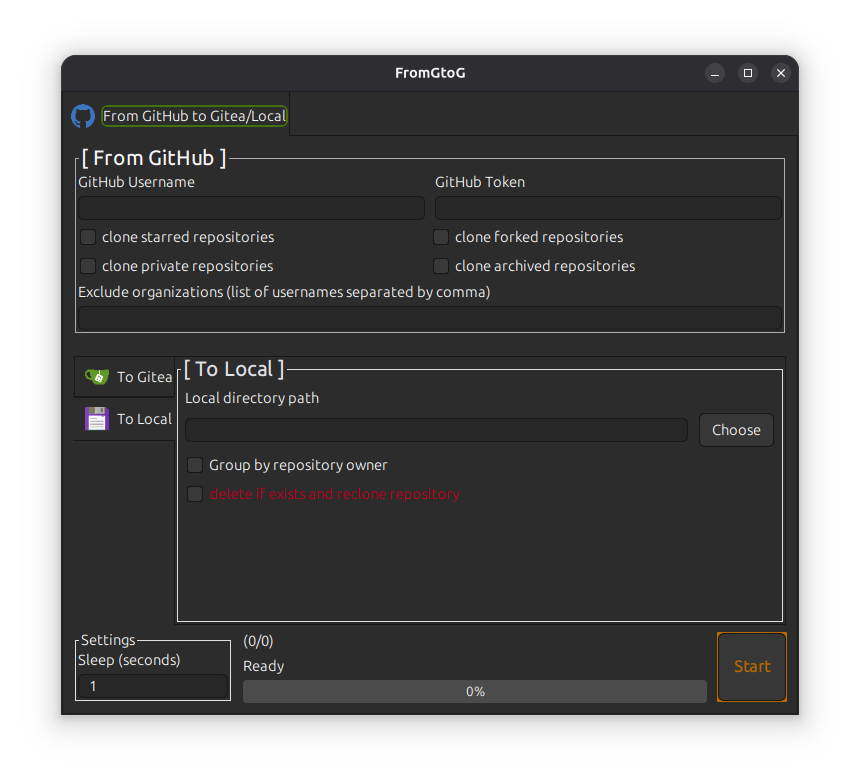
Task: Click the 0% progress bar
Action: [x=475, y=692]
